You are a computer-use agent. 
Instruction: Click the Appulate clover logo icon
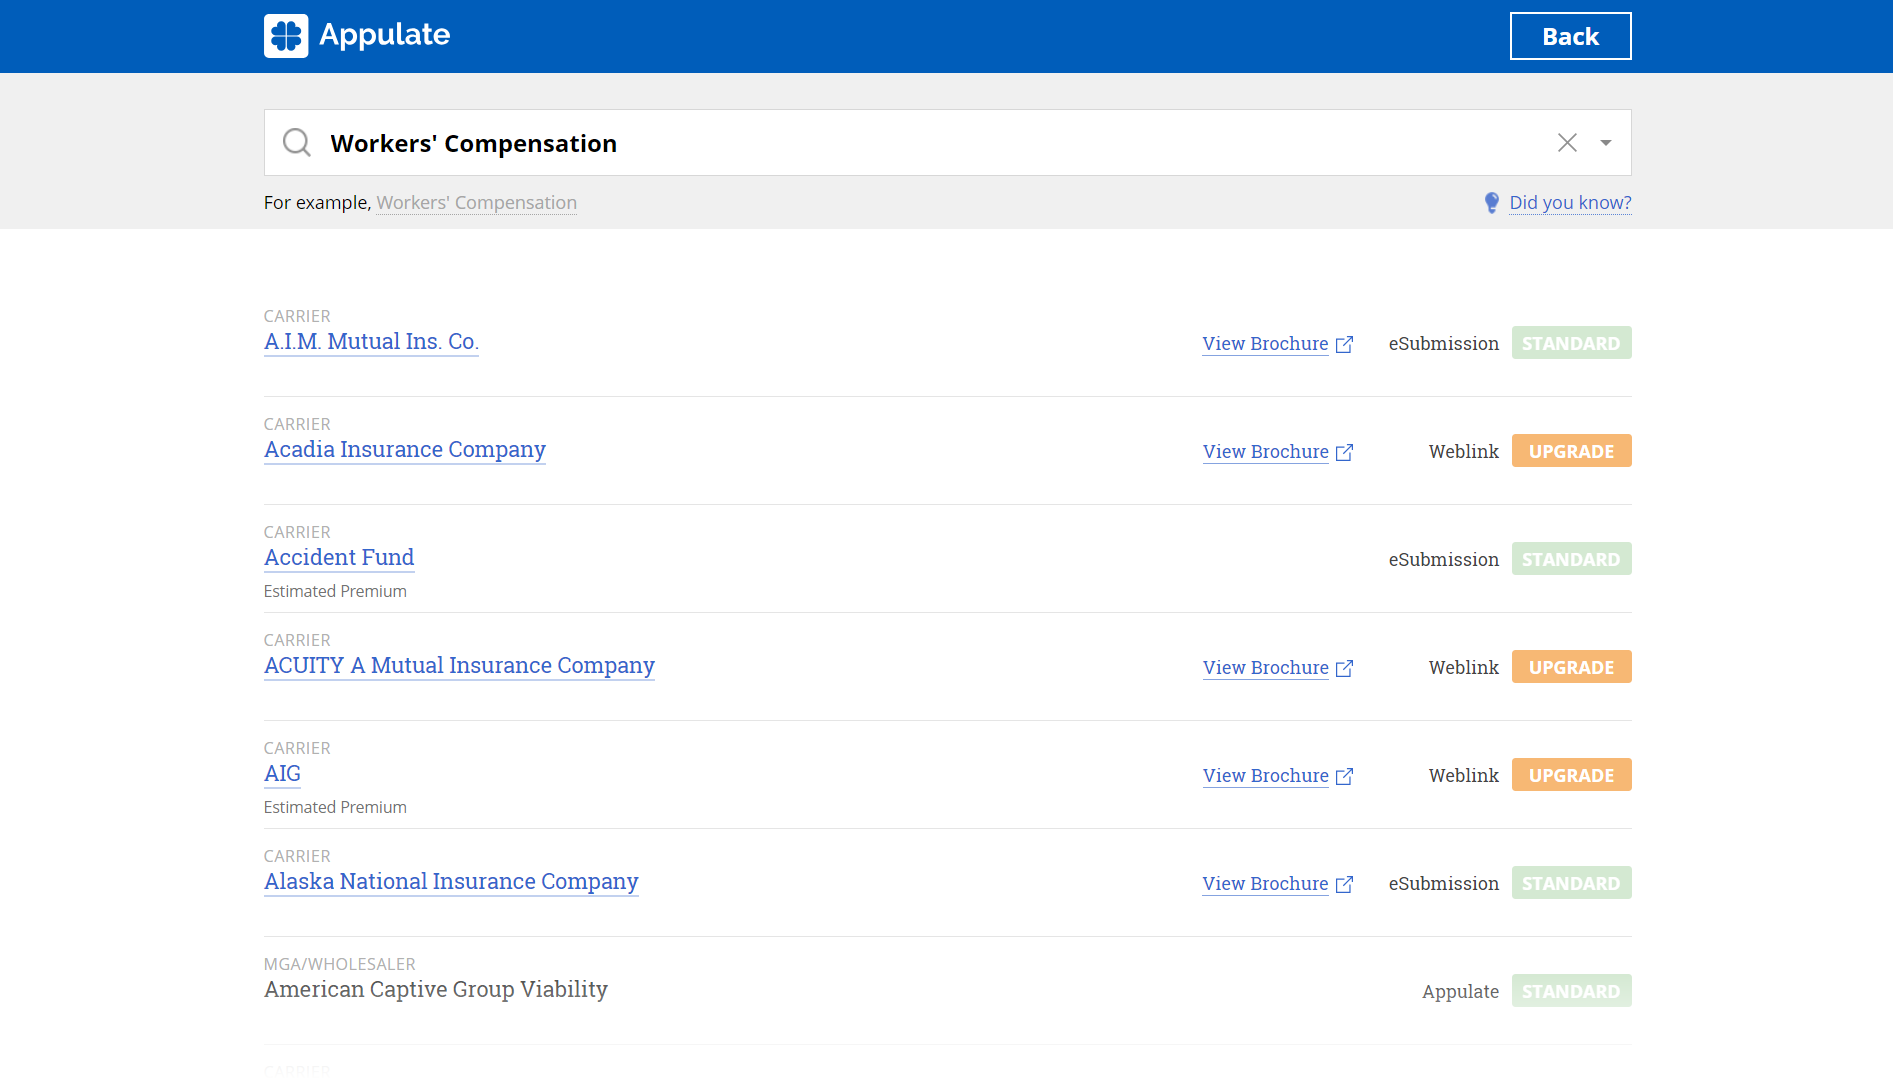286,36
